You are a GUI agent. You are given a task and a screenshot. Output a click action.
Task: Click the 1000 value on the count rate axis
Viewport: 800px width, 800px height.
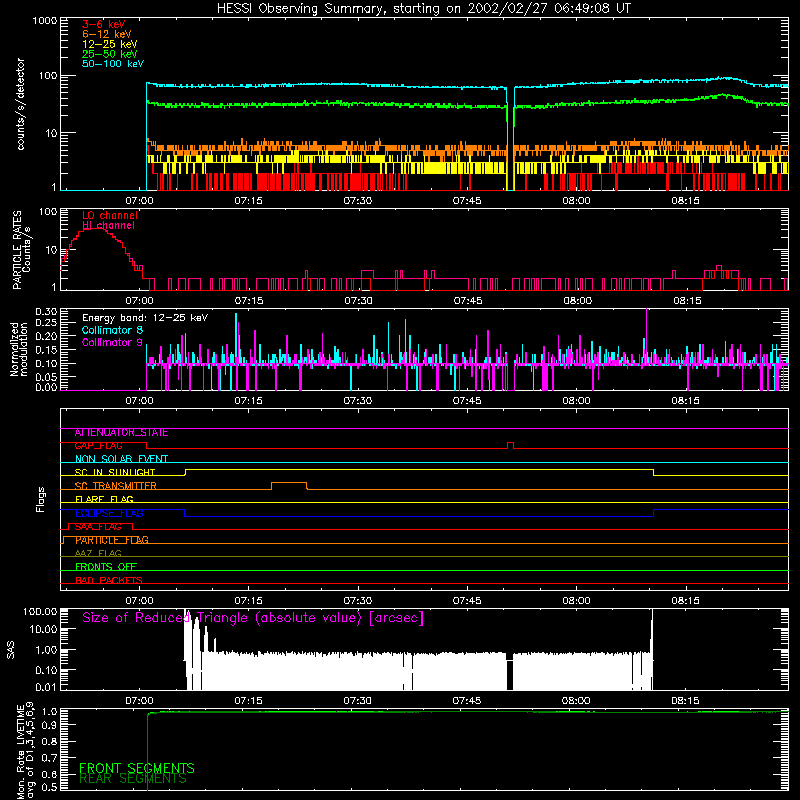pyautogui.click(x=45, y=21)
